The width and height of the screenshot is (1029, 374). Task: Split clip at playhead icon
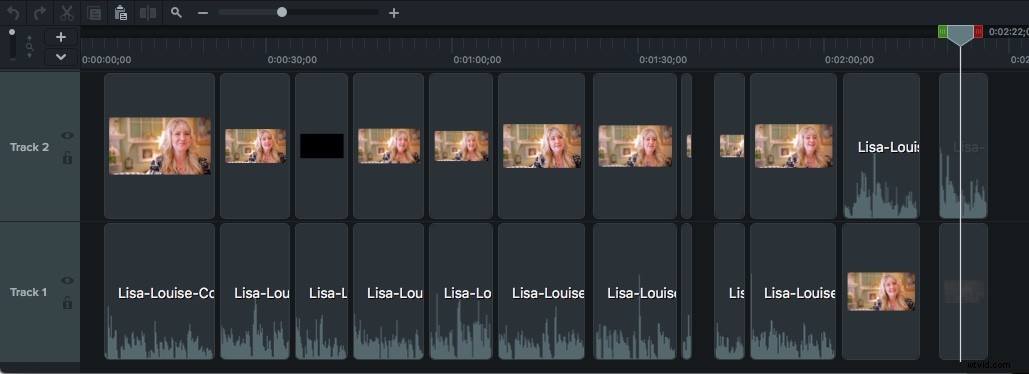tap(148, 12)
